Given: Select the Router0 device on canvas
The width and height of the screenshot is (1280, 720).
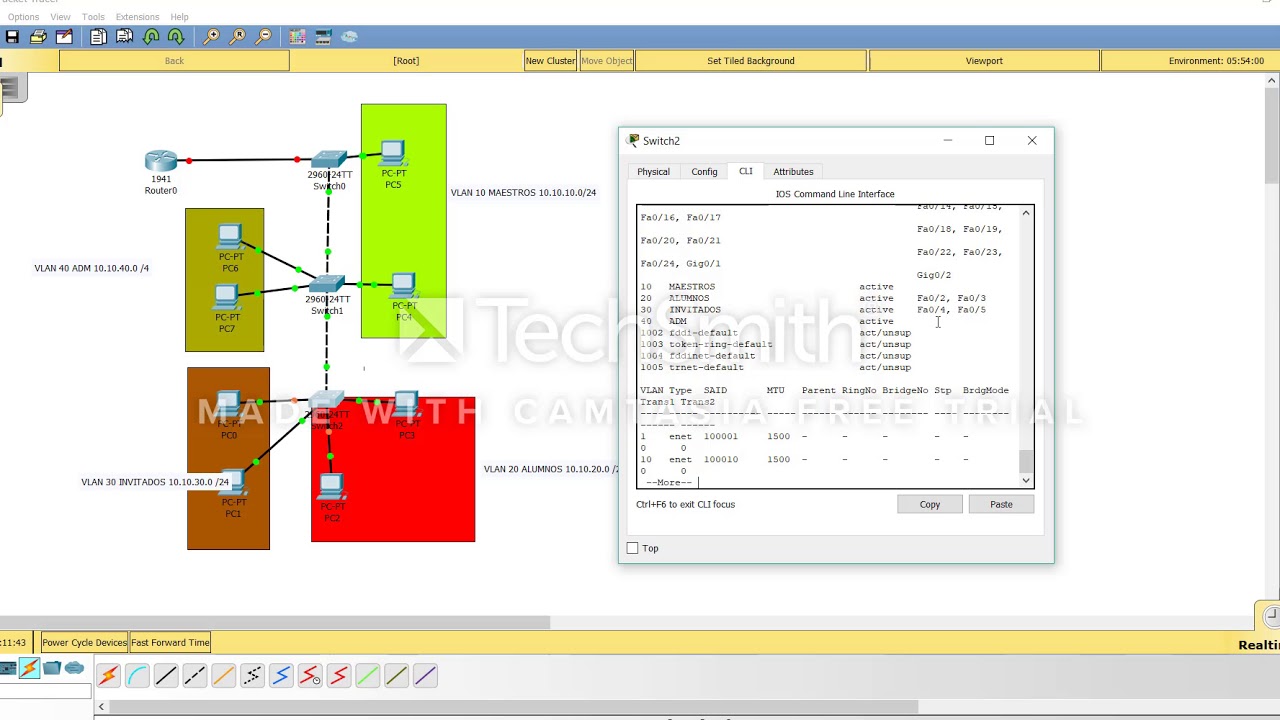Looking at the screenshot, I should coord(161,161).
